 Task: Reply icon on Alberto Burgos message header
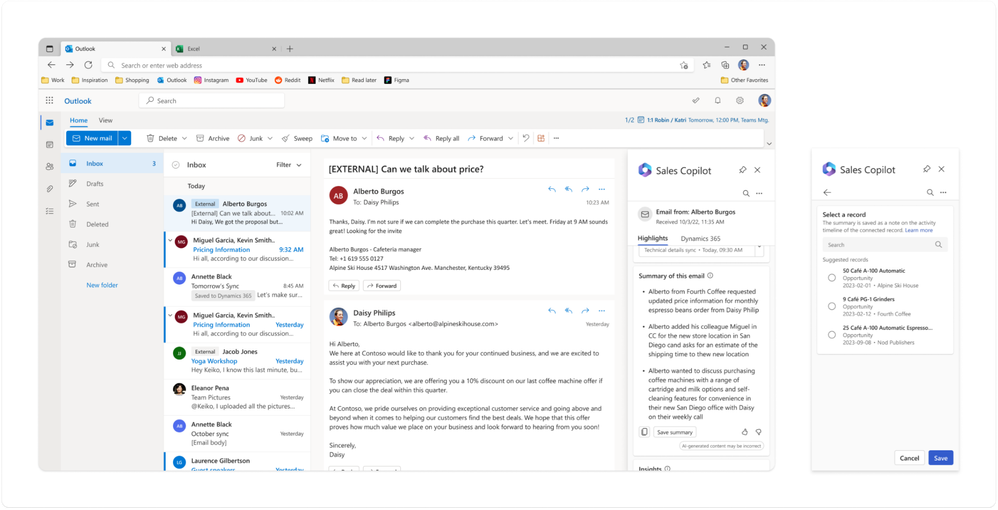click(x=552, y=189)
